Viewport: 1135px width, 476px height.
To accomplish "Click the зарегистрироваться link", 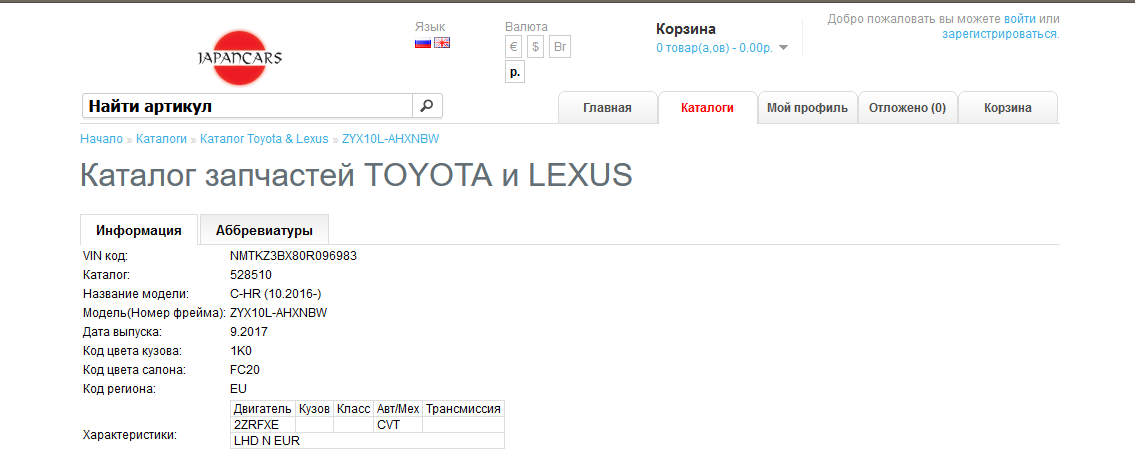I will 1000,33.
